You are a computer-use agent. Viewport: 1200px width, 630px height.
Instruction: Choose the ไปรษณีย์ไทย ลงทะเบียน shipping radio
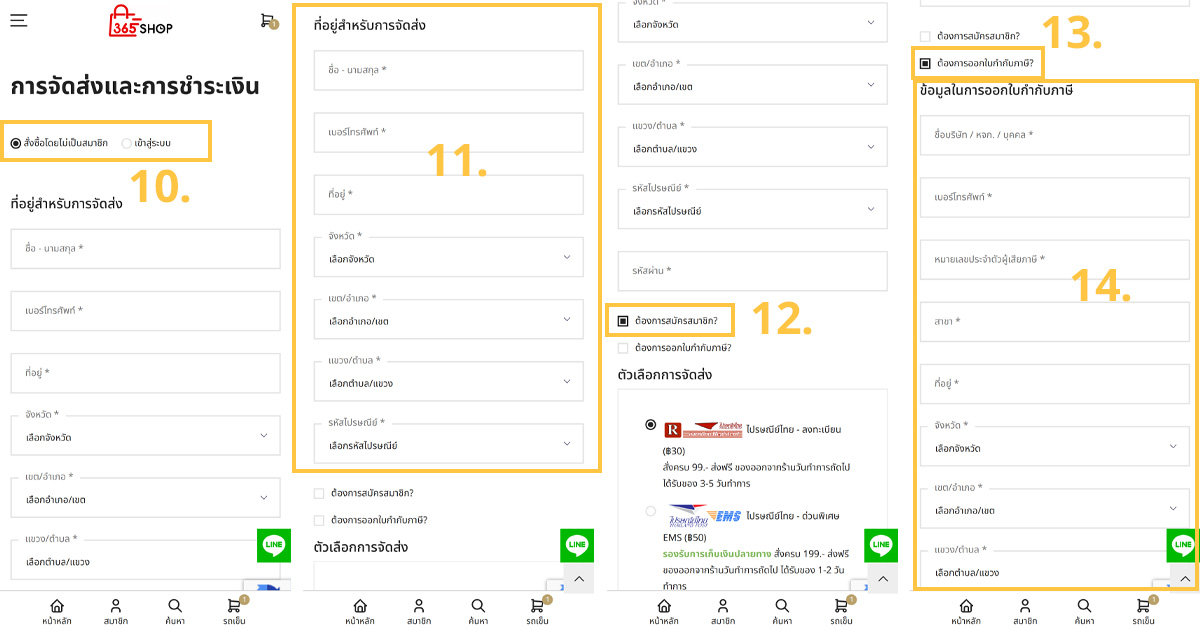(651, 425)
